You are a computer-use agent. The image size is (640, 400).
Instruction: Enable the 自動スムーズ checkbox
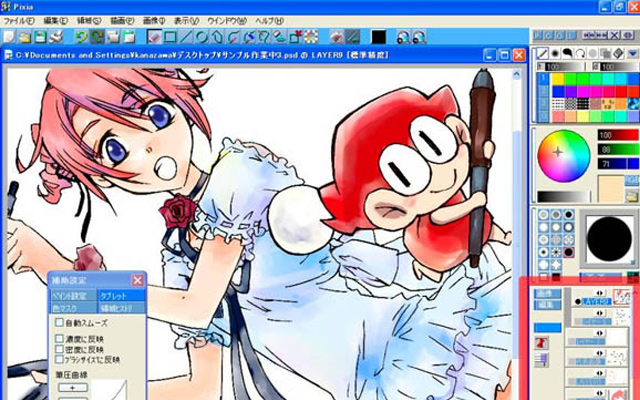coord(60,322)
